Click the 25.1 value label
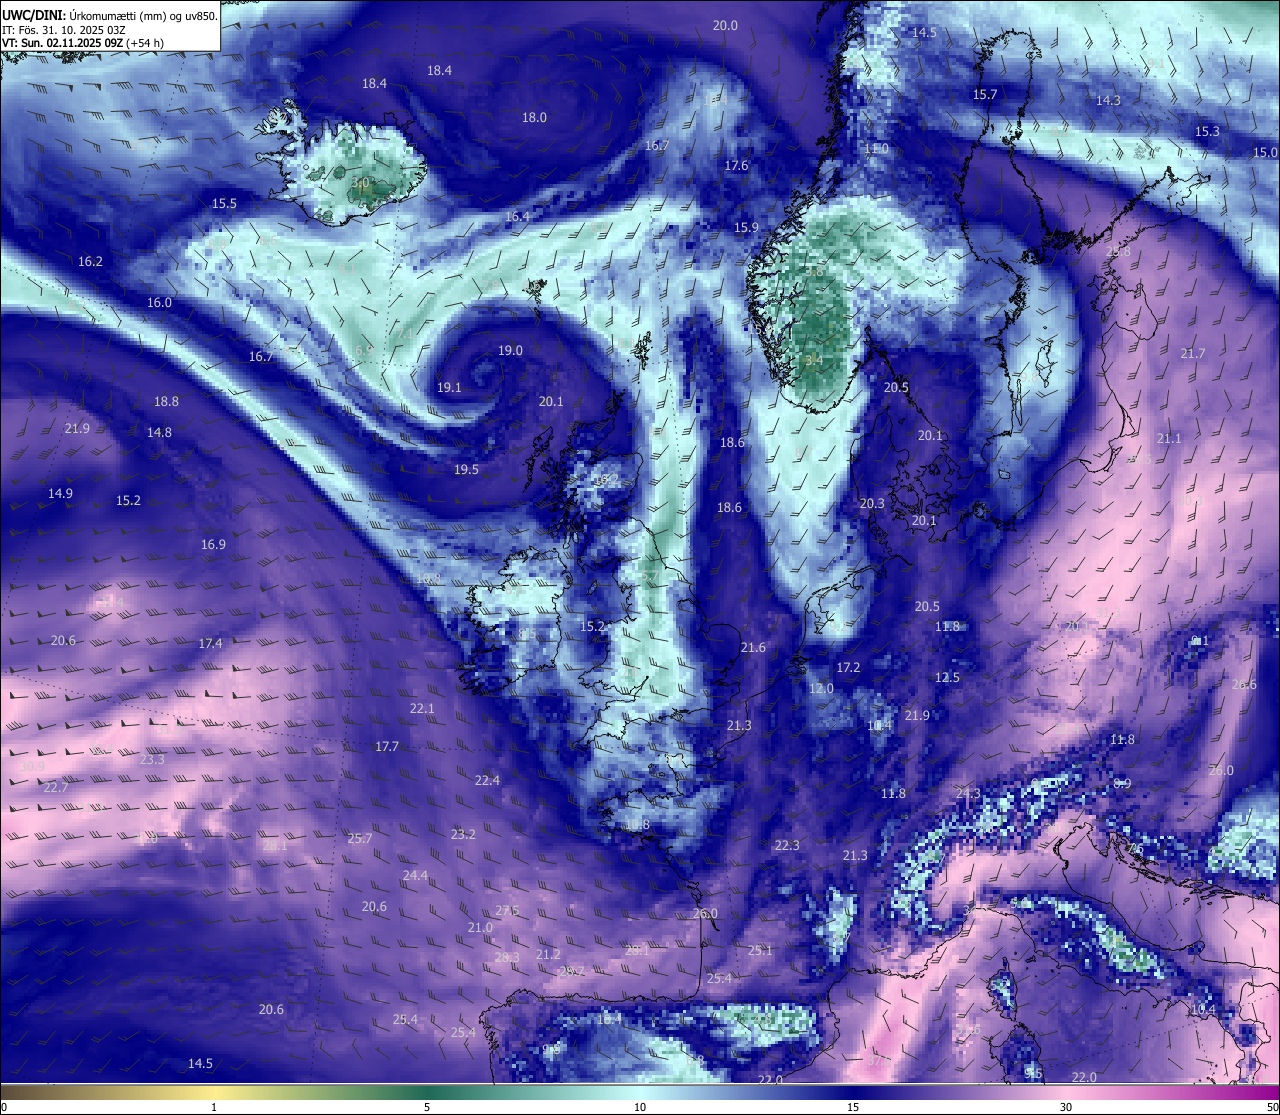The image size is (1280, 1115). tap(760, 950)
